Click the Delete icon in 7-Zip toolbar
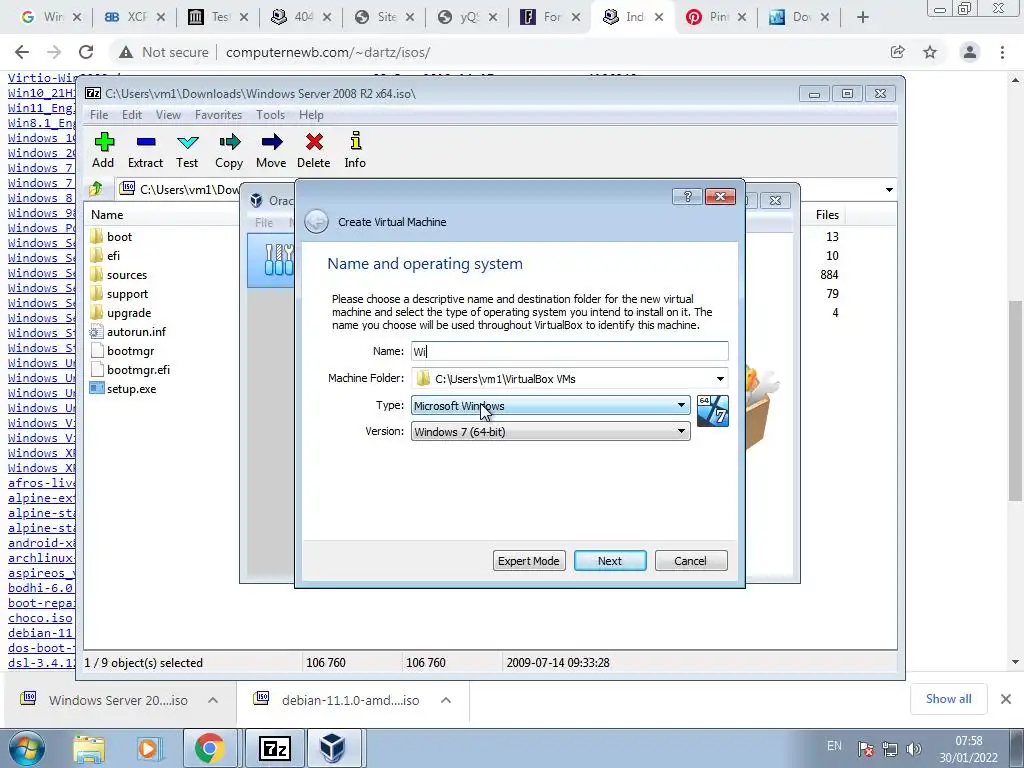 [x=313, y=142]
